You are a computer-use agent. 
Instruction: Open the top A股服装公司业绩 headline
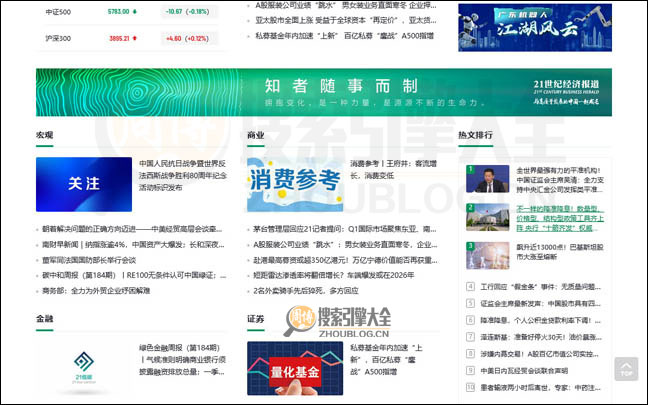click(345, 5)
